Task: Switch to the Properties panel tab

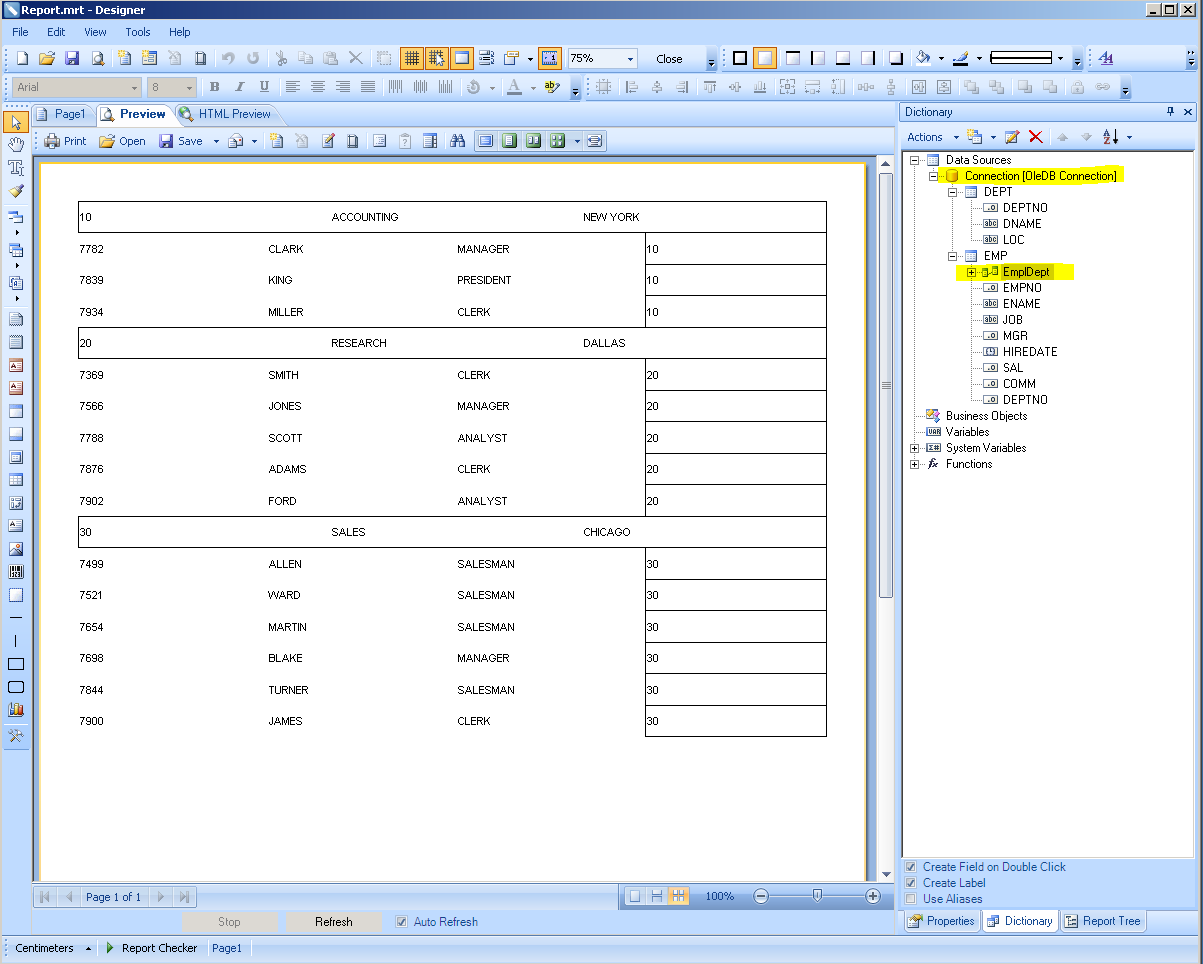Action: point(942,921)
